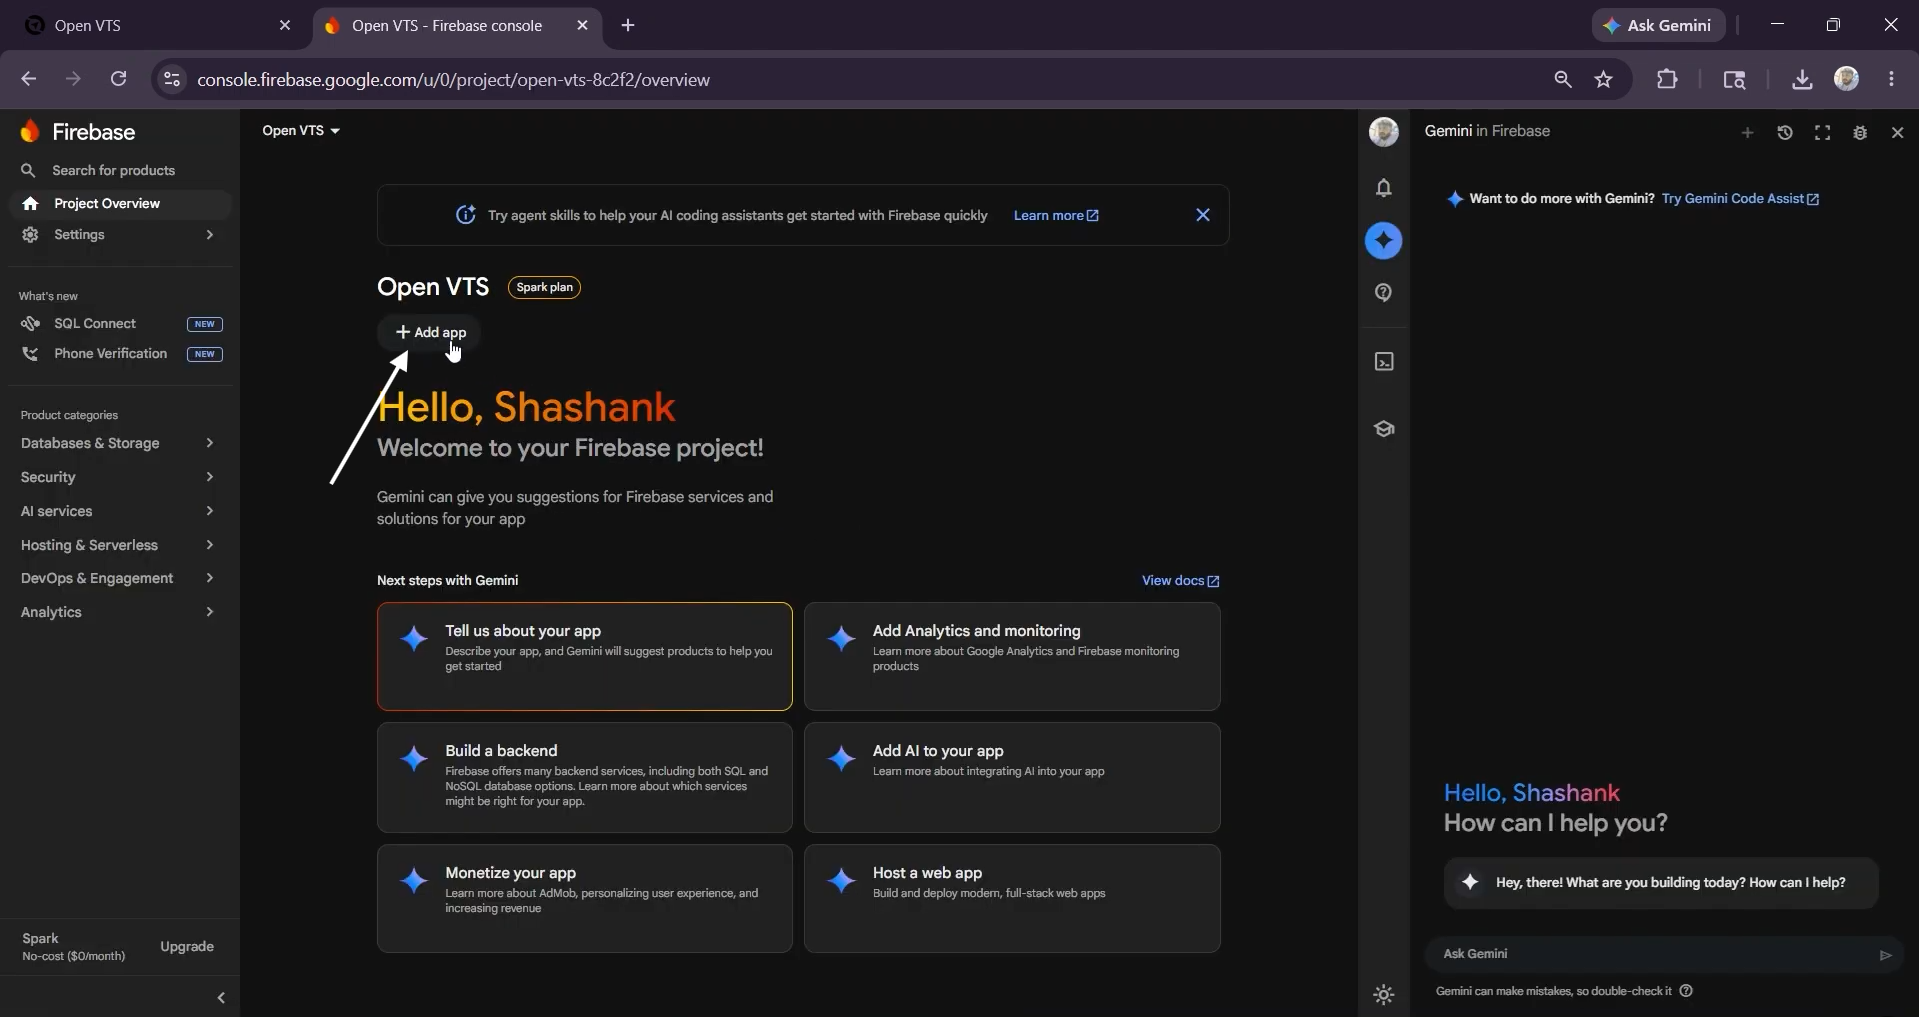
Task: Click the browser zoom magnifier icon
Action: [x=1563, y=79]
